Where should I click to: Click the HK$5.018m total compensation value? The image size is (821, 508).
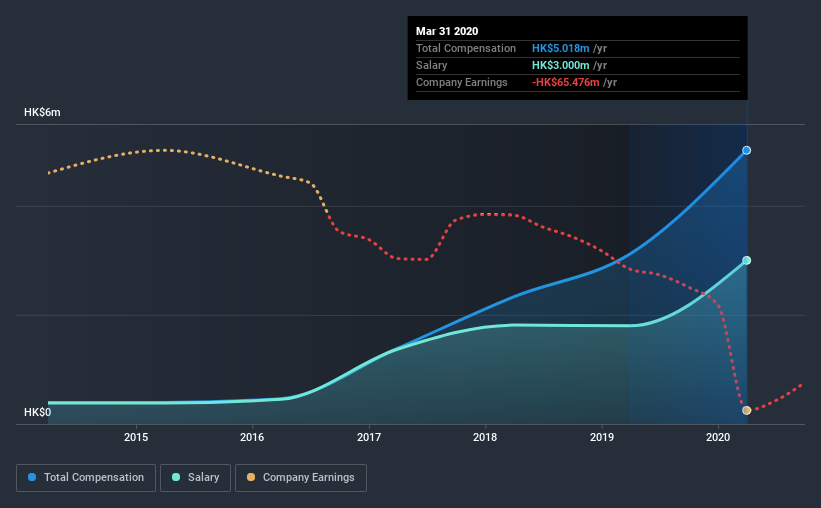[561, 48]
